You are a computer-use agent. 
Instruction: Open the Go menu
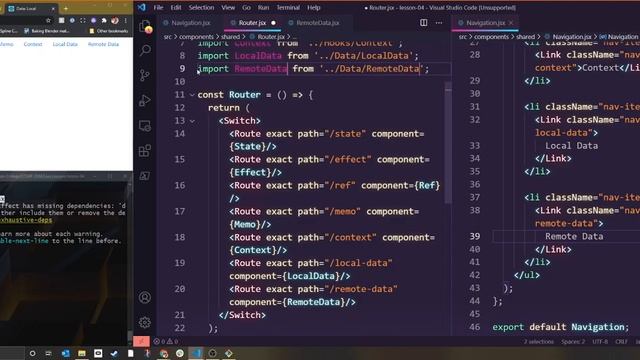247,7
